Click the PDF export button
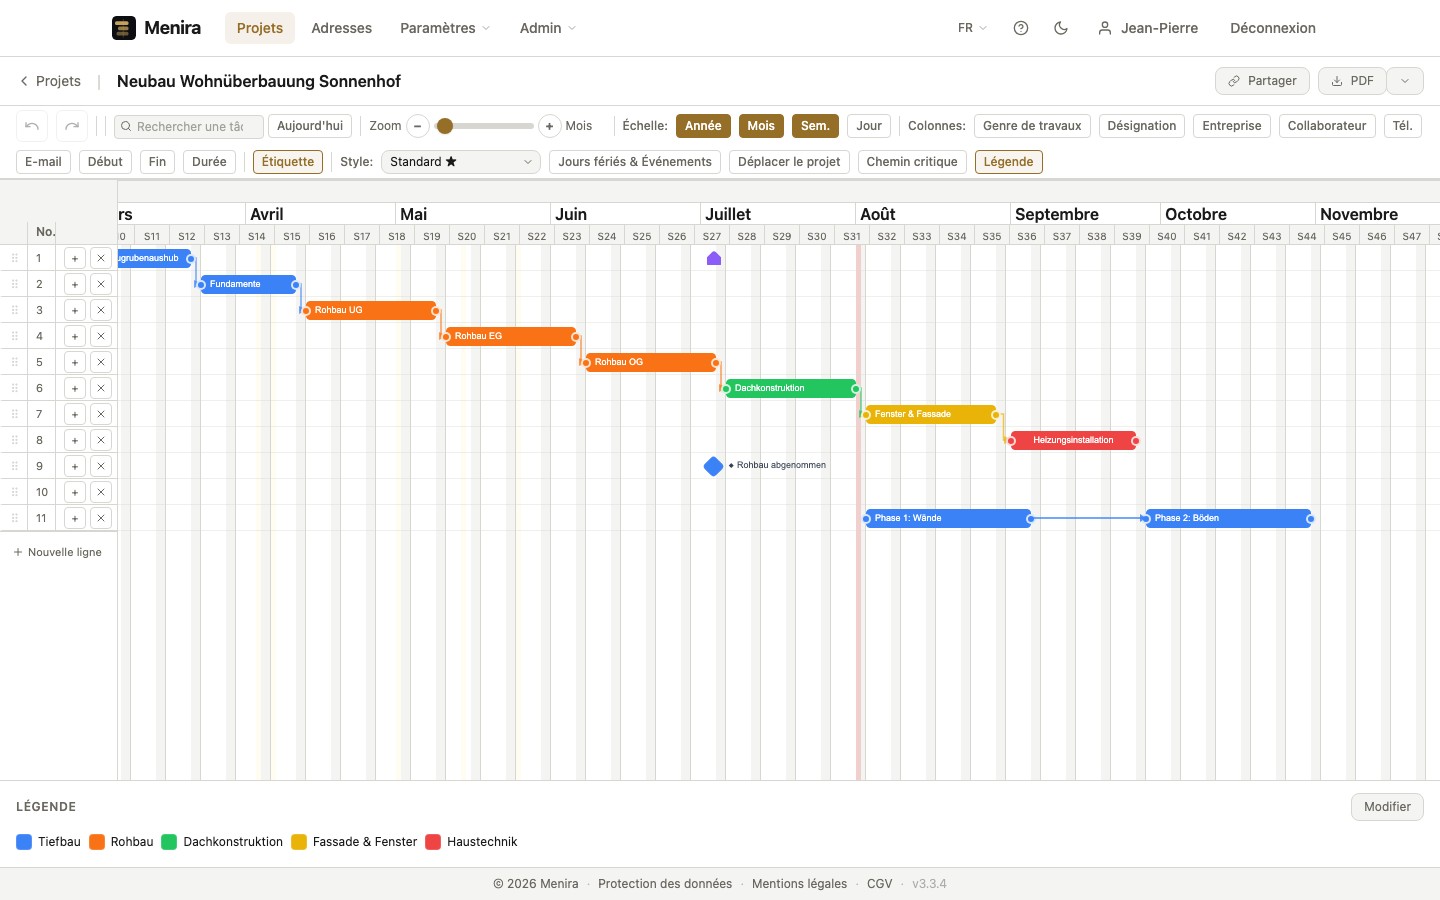The image size is (1440, 900). click(x=1352, y=81)
